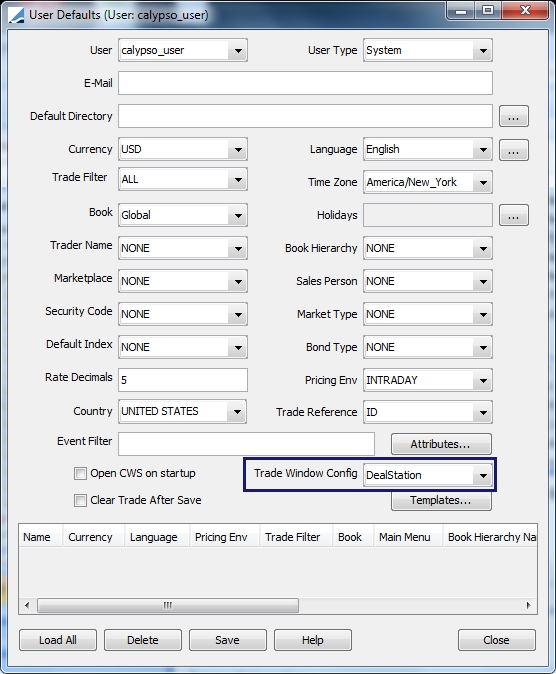The height and width of the screenshot is (674, 556).
Task: Toggle Clear Trade After Save checkbox
Action: coord(80,501)
